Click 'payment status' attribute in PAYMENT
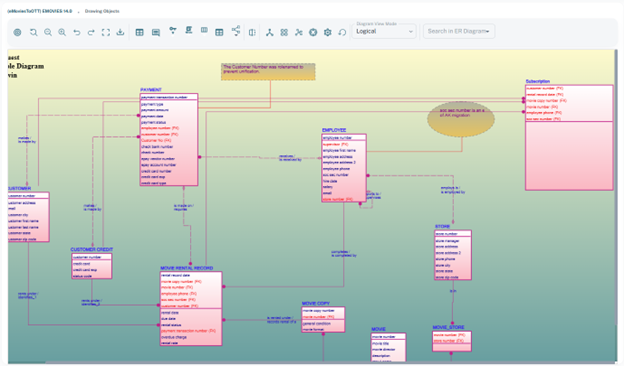The width and height of the screenshot is (624, 366). [154, 123]
